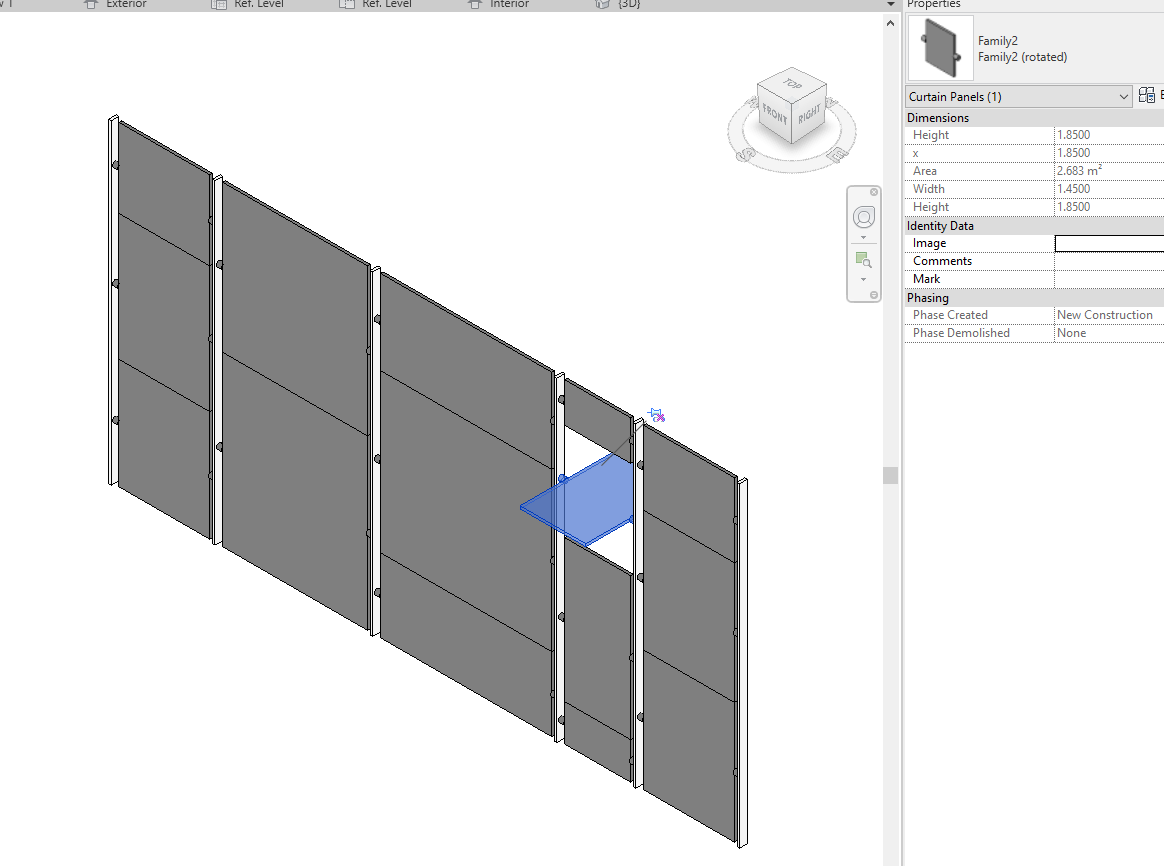Close the navigation bar with its X icon

(874, 191)
